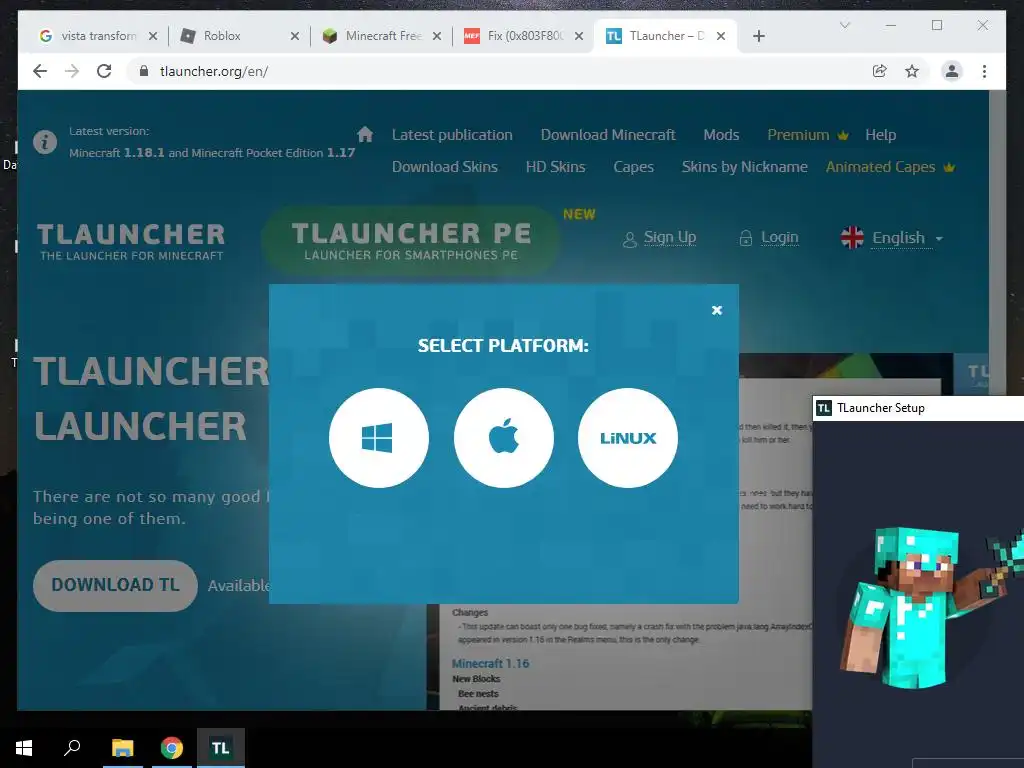This screenshot has width=1024, height=768.
Task: Expand the English language dropdown
Action: (907, 238)
